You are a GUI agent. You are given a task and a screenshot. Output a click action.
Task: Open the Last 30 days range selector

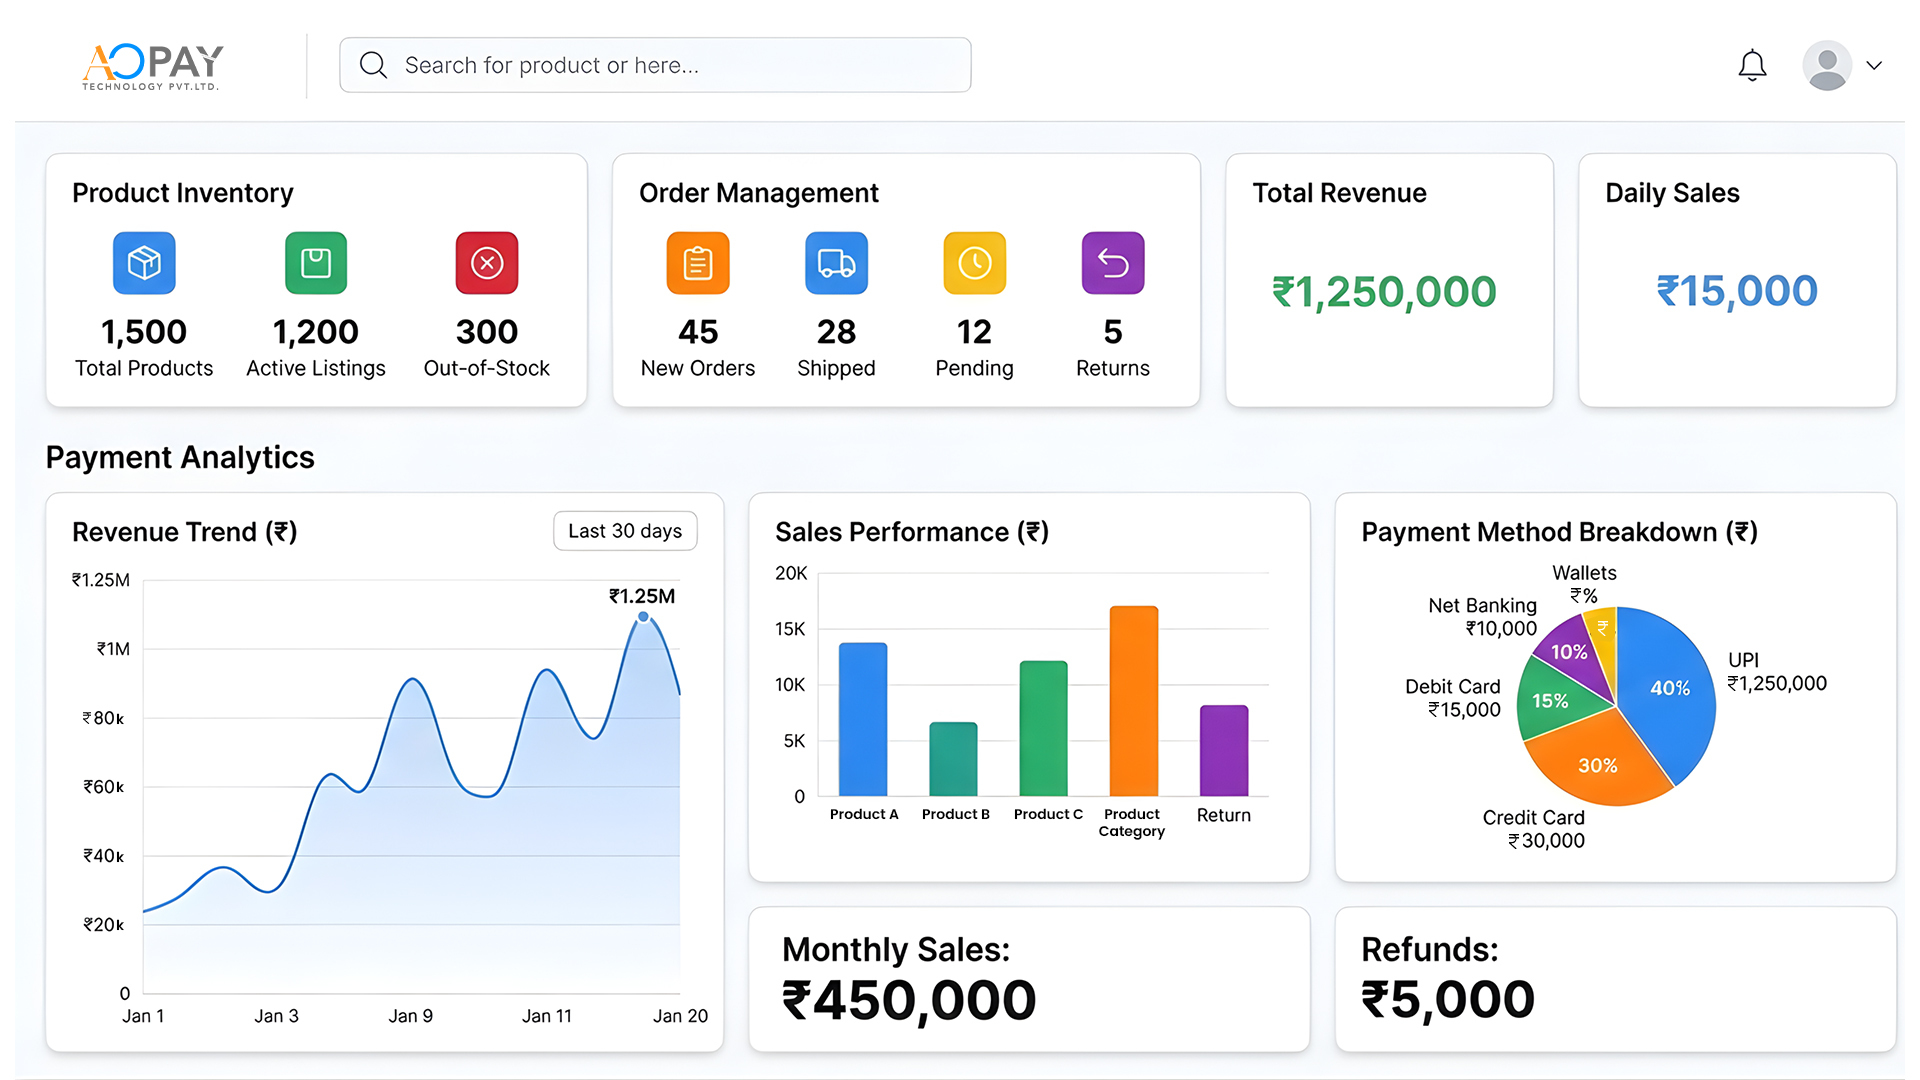625,531
